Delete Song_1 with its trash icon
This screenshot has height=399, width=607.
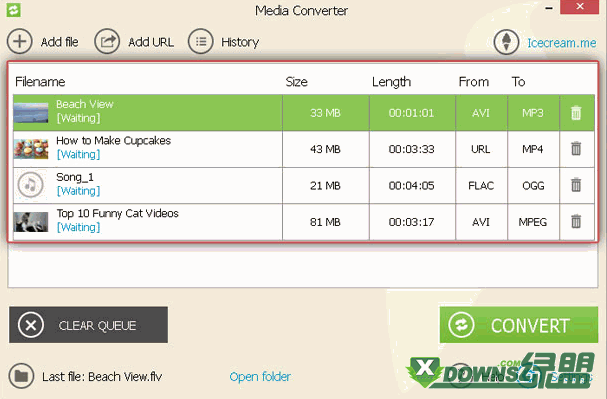tap(576, 185)
